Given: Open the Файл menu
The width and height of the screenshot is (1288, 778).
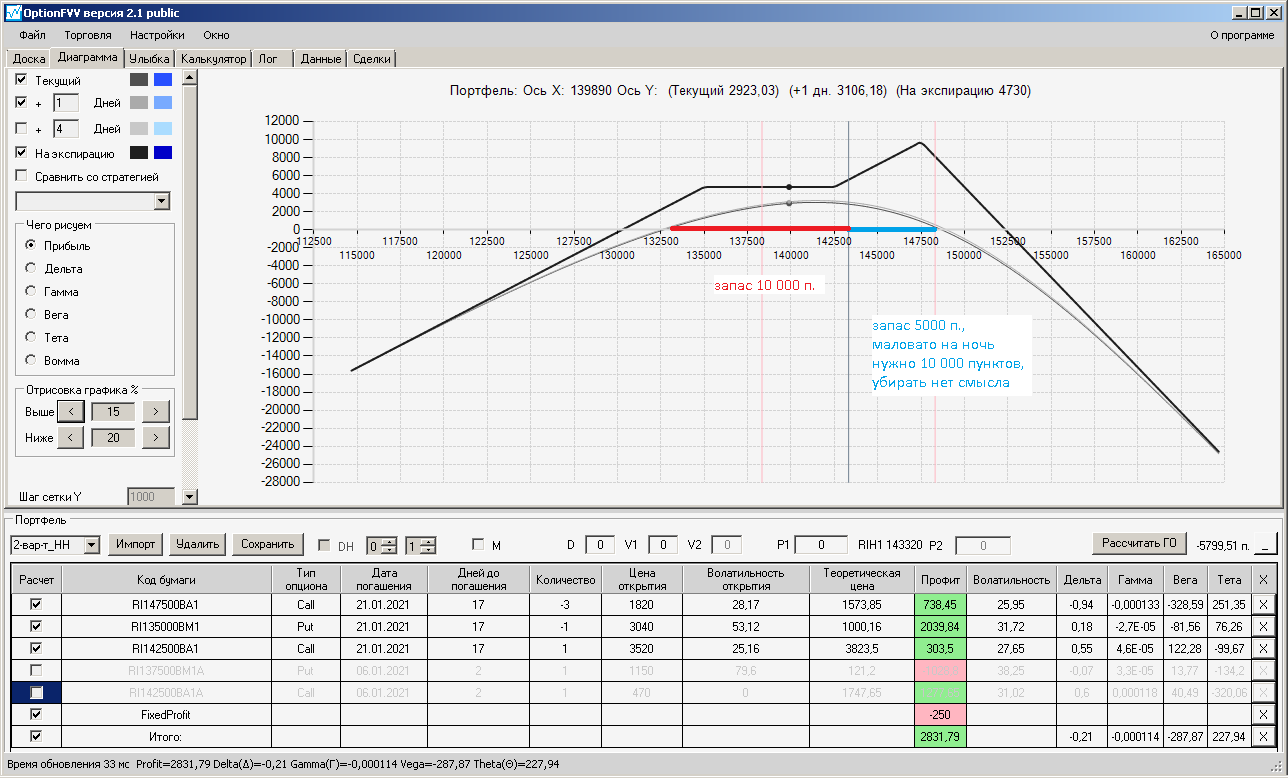Looking at the screenshot, I should pos(32,35).
